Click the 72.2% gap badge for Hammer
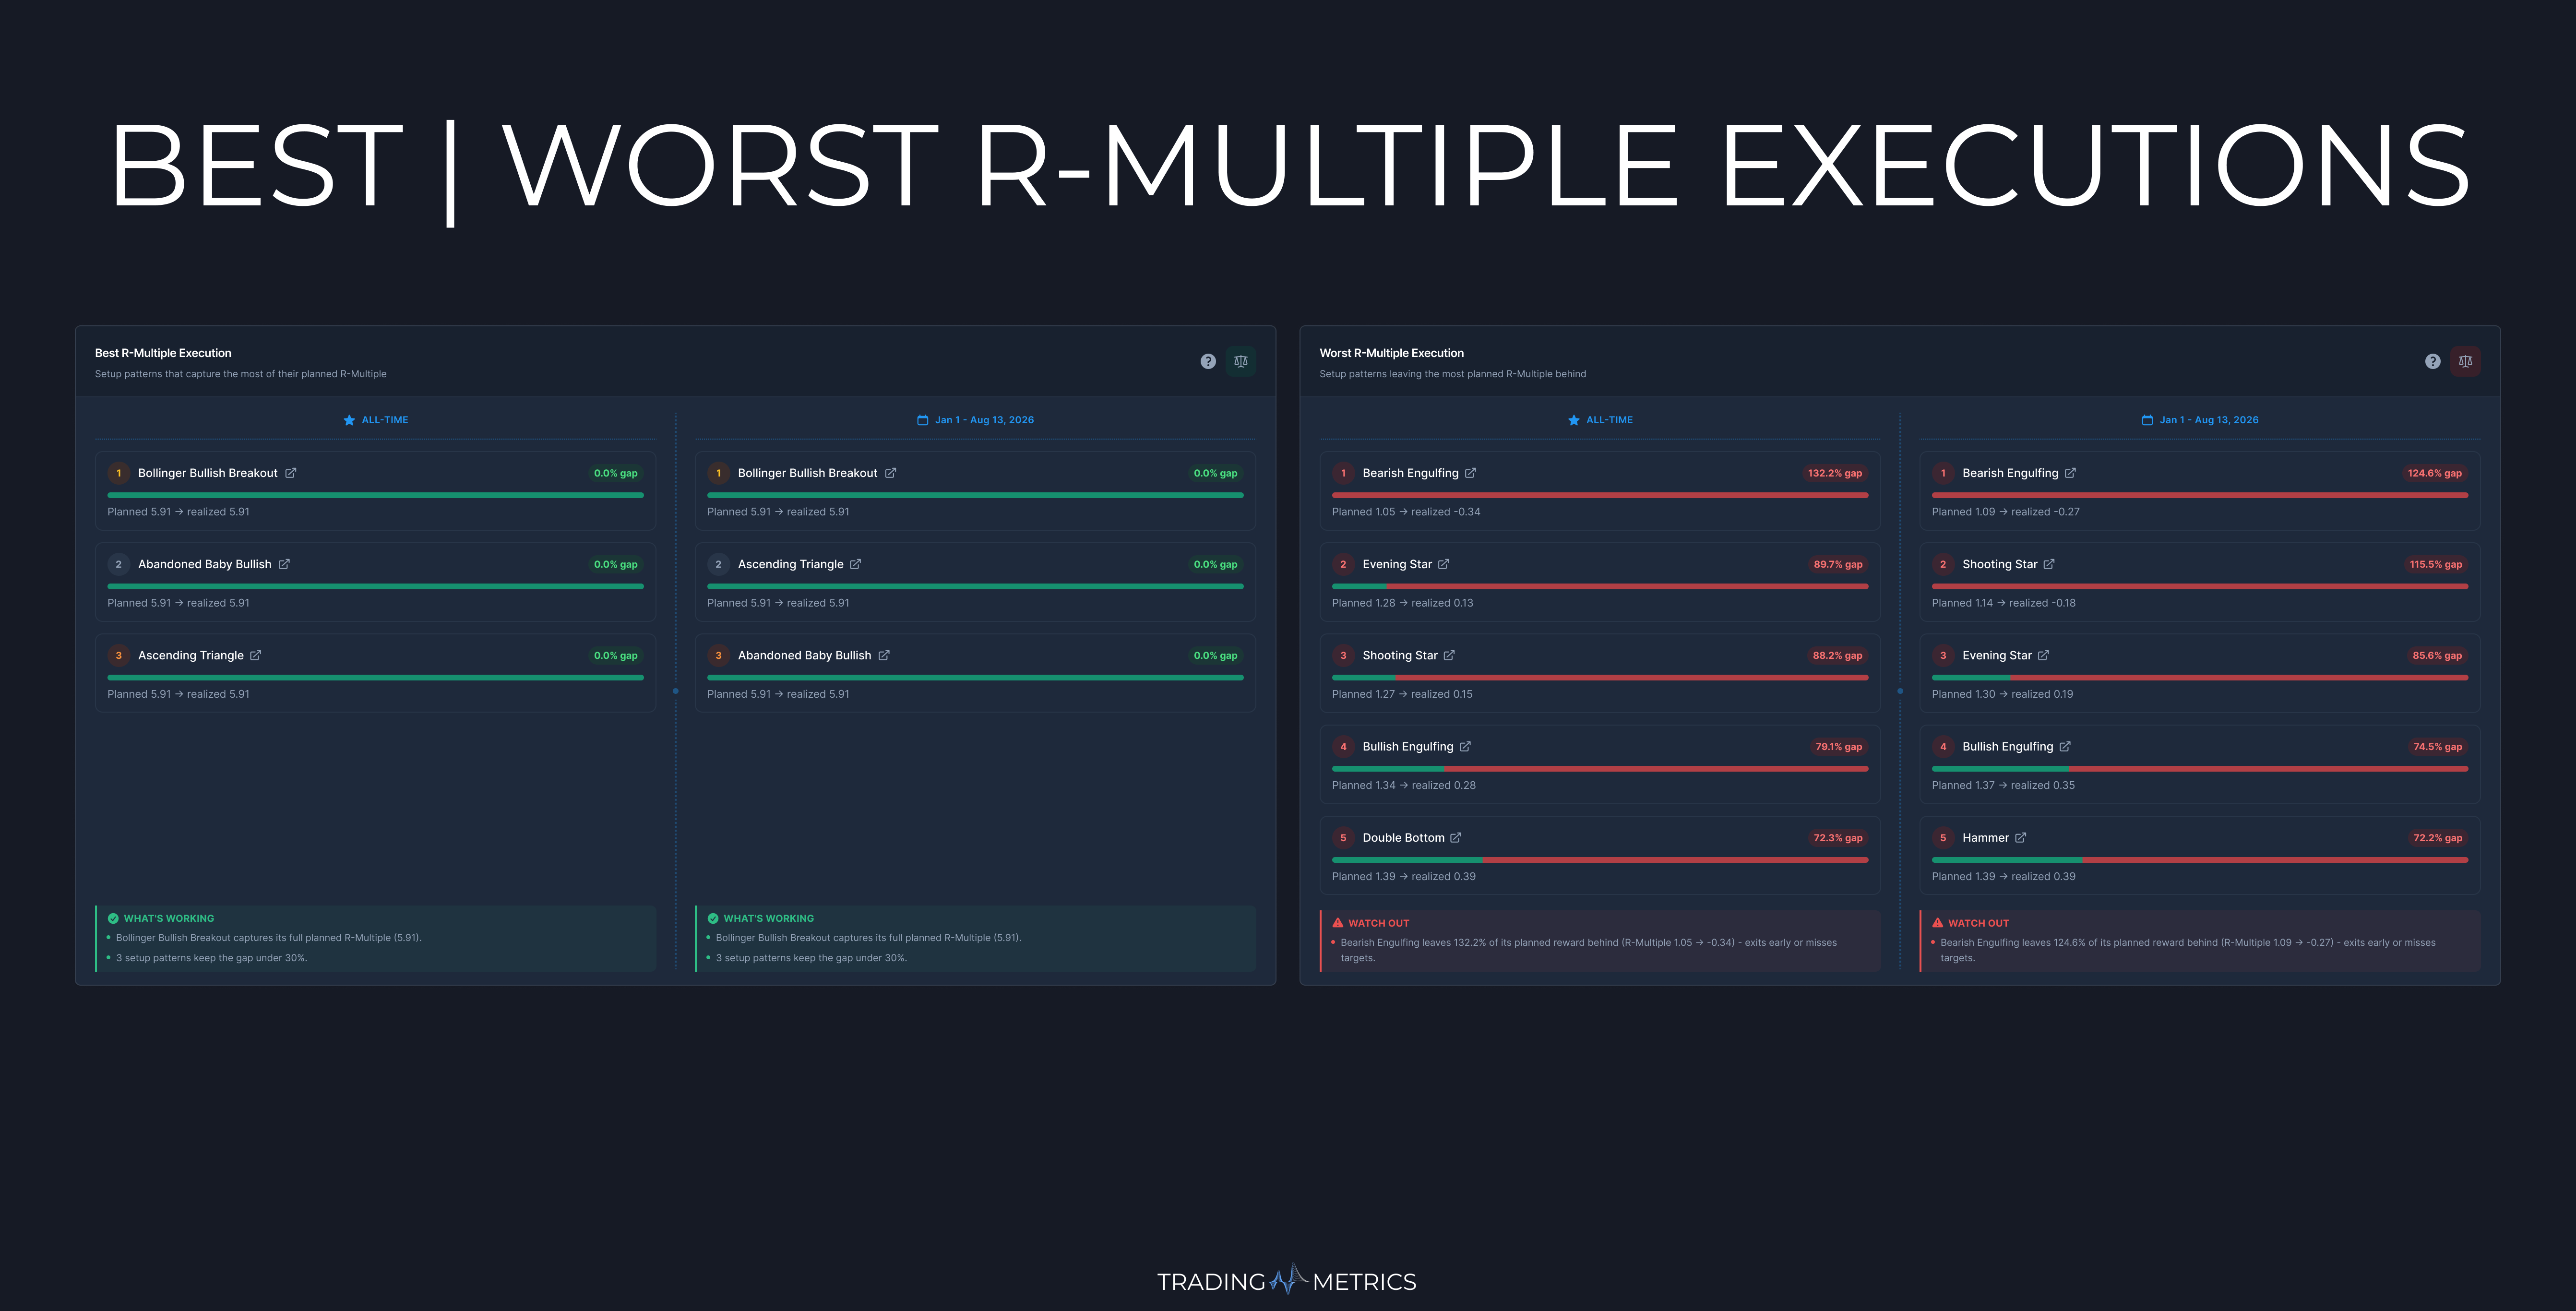2576x1311 pixels. tap(2438, 838)
